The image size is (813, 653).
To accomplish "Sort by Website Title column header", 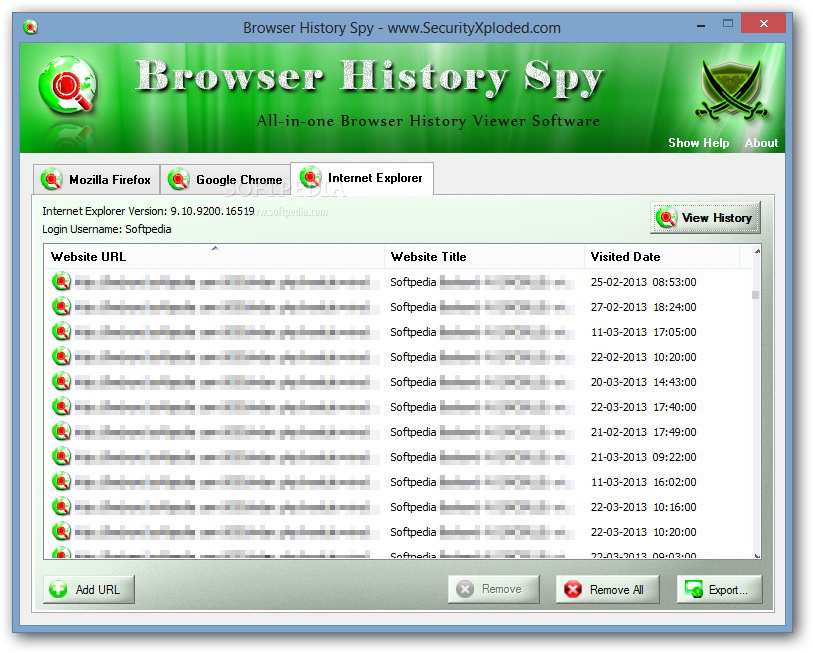I will click(x=484, y=257).
